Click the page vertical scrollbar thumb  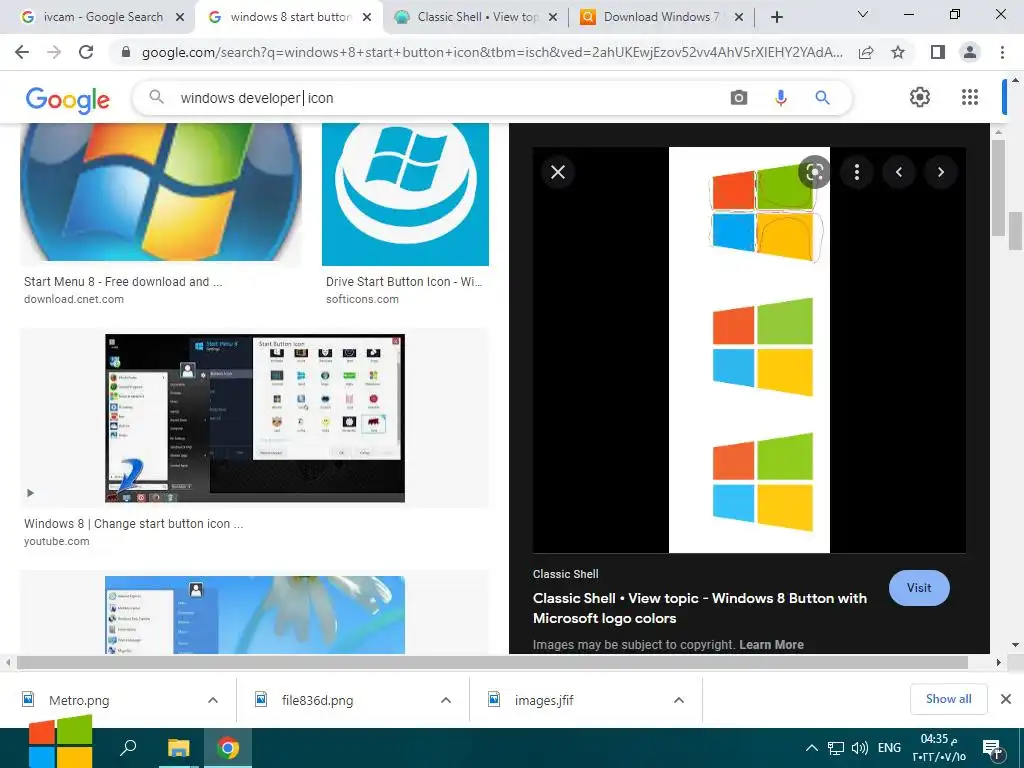[1016, 231]
